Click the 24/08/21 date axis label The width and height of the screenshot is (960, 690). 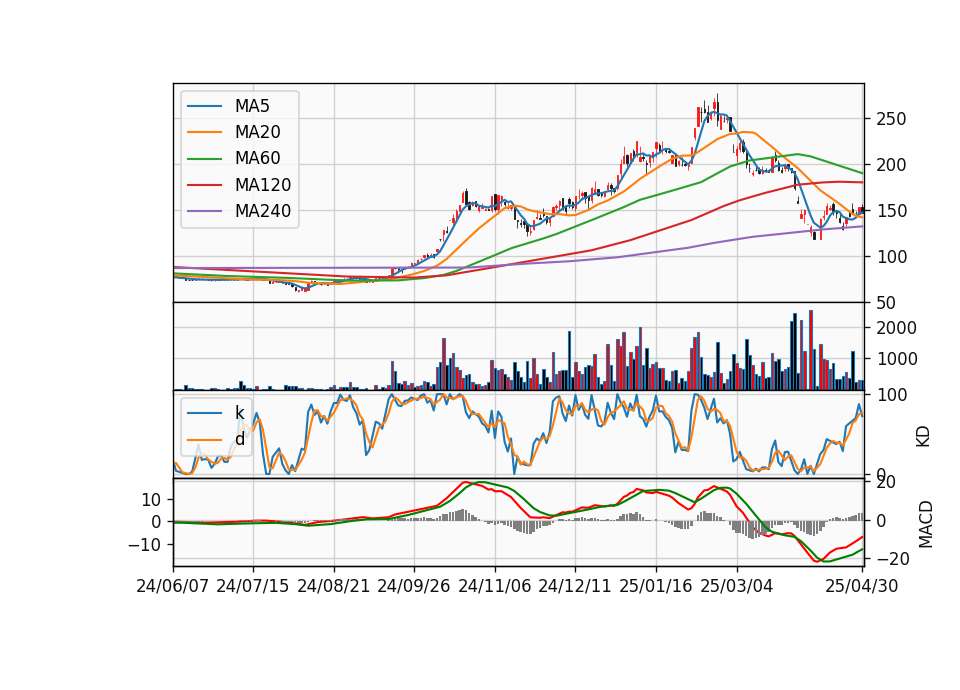tap(334, 586)
